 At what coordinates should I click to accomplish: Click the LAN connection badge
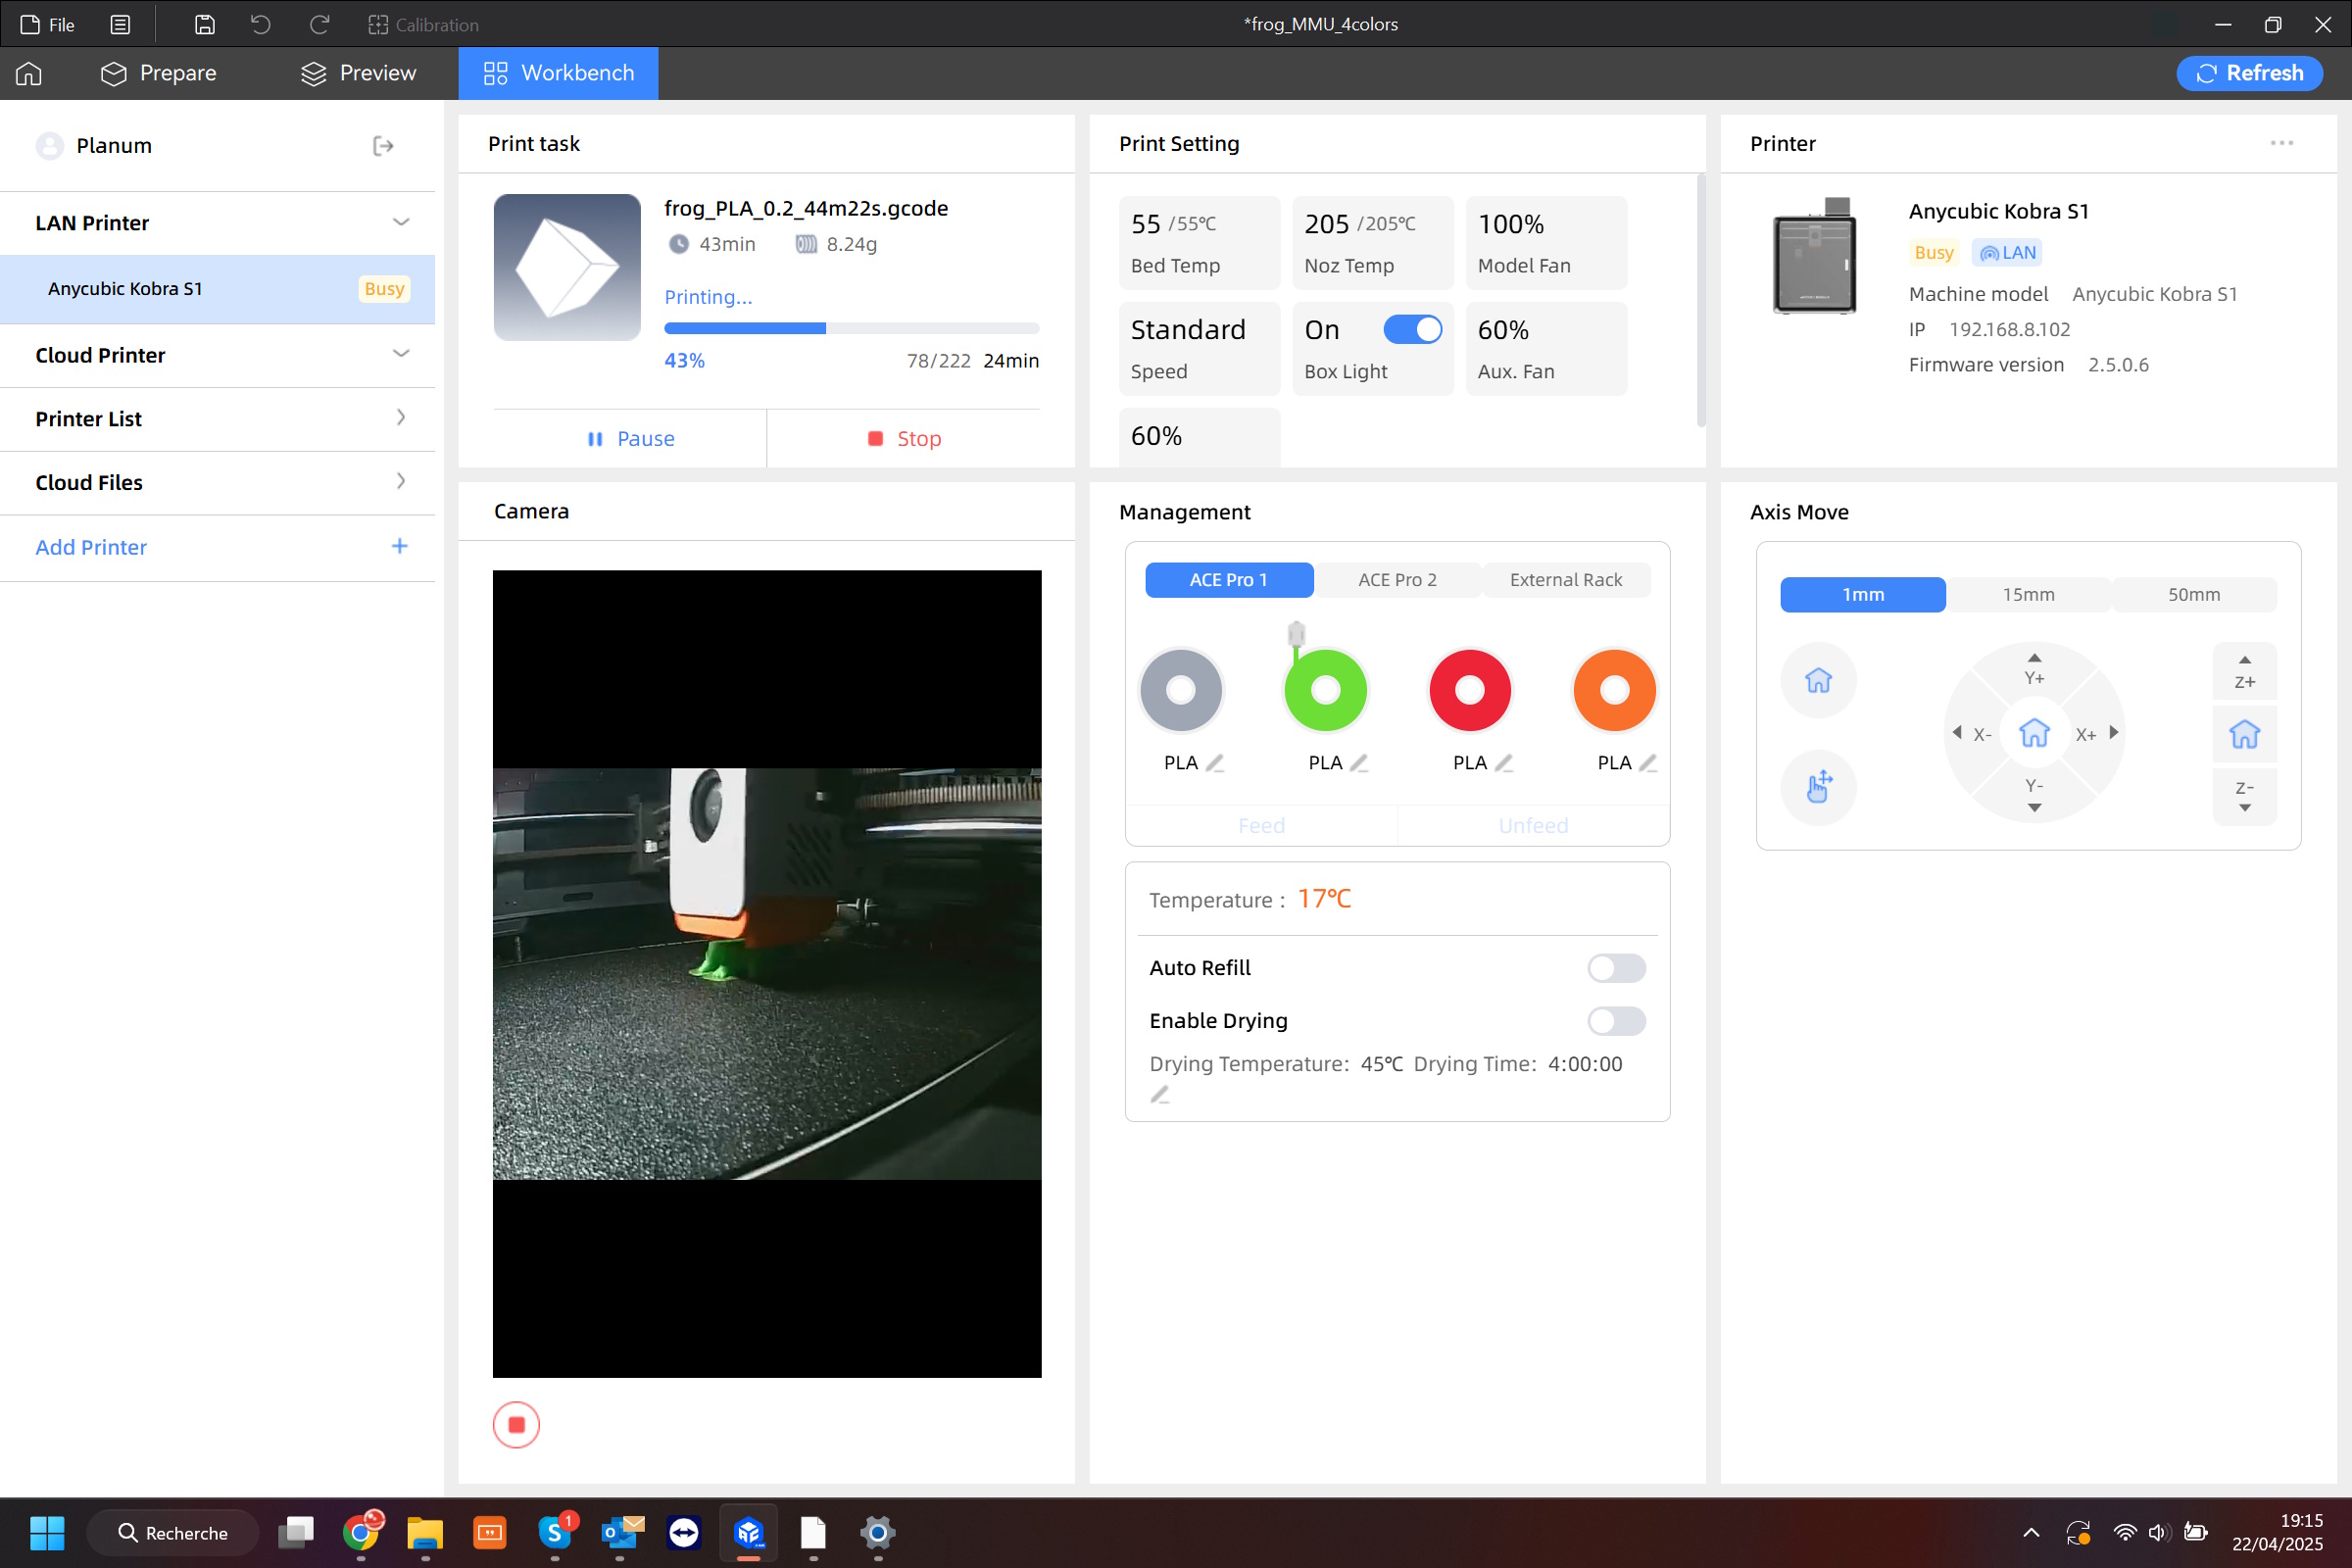click(x=2007, y=253)
